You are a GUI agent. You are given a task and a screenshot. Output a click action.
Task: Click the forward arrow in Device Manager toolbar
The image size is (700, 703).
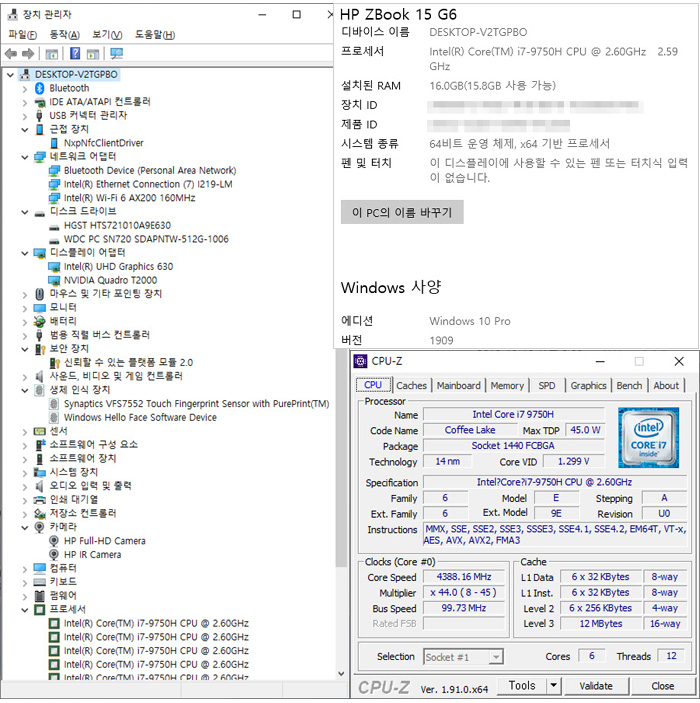(28, 54)
